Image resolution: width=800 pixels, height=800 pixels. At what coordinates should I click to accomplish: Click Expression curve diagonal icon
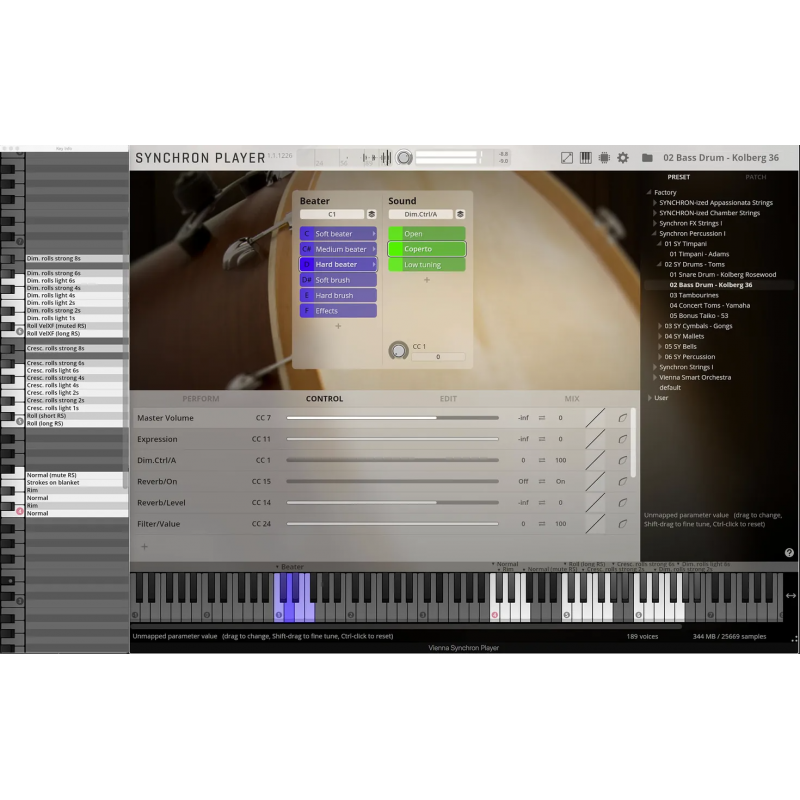pos(595,439)
